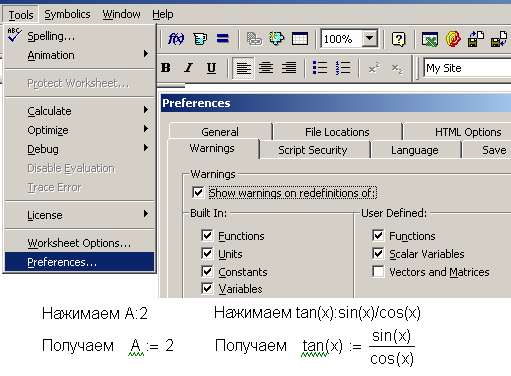
Task: Click the tan(x) := sin(x)/cos(x) definition
Action: point(358,347)
